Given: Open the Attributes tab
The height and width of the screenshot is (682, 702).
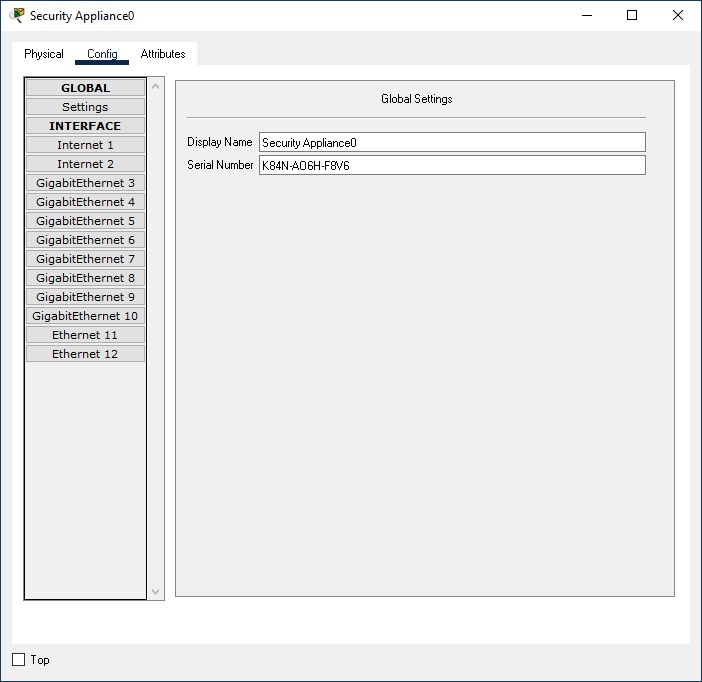Looking at the screenshot, I should click(163, 54).
